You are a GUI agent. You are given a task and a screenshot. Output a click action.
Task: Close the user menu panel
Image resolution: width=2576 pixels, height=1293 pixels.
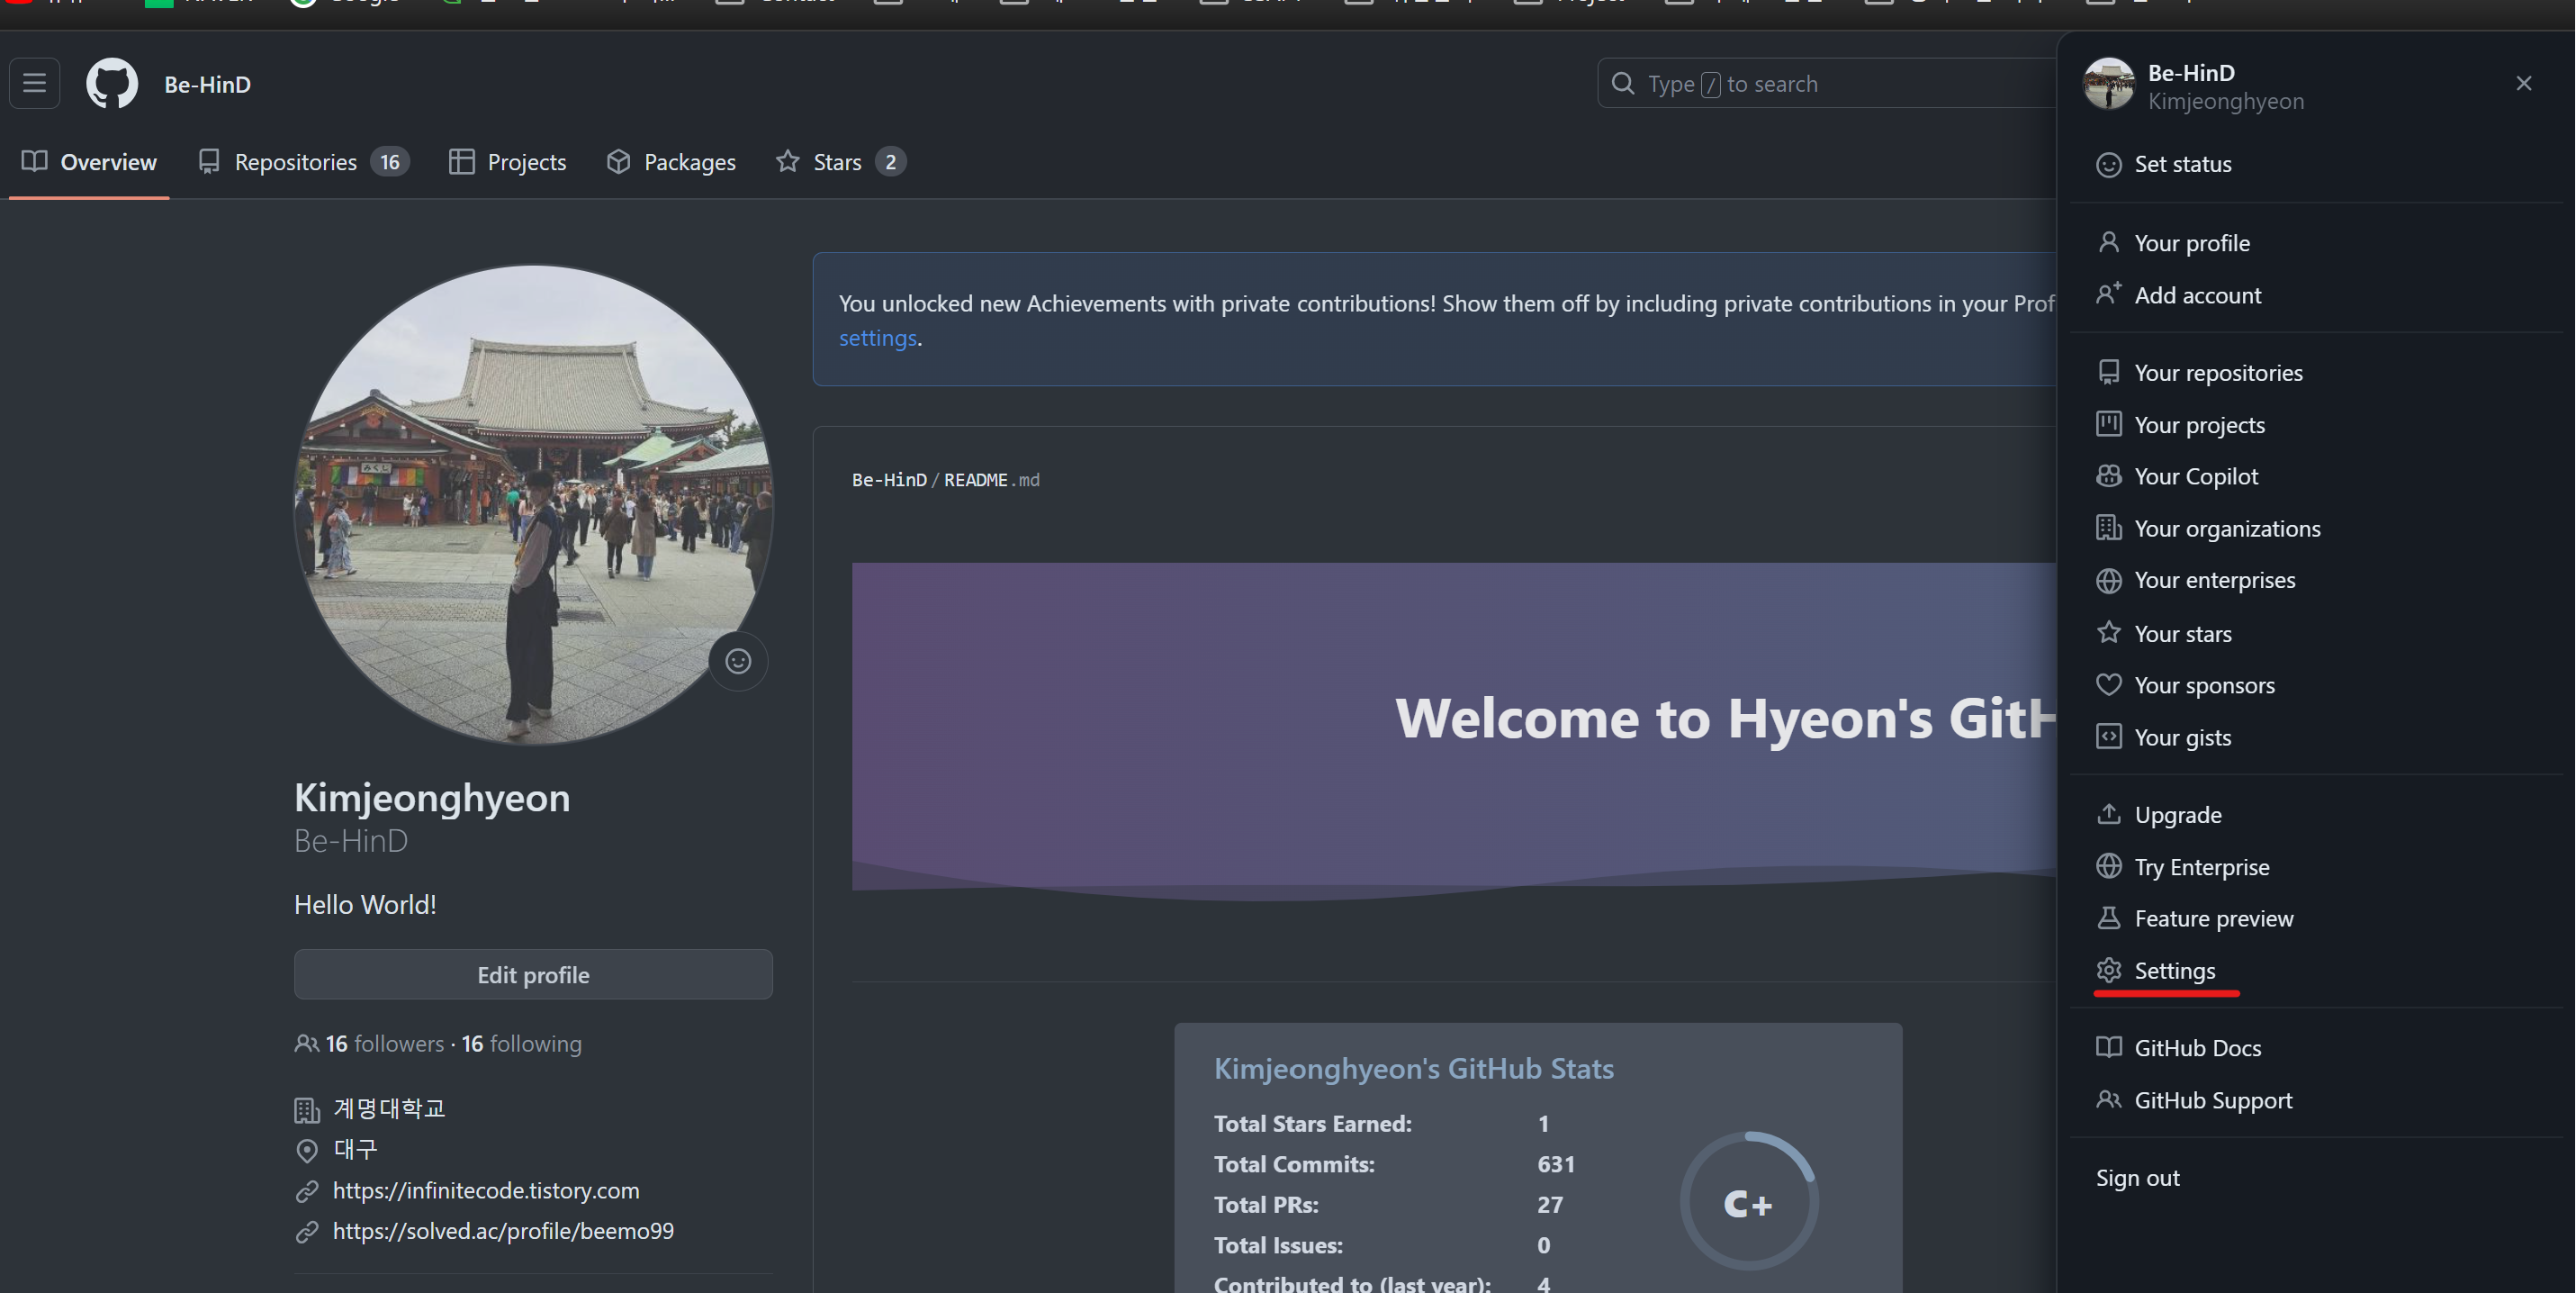[x=2523, y=83]
